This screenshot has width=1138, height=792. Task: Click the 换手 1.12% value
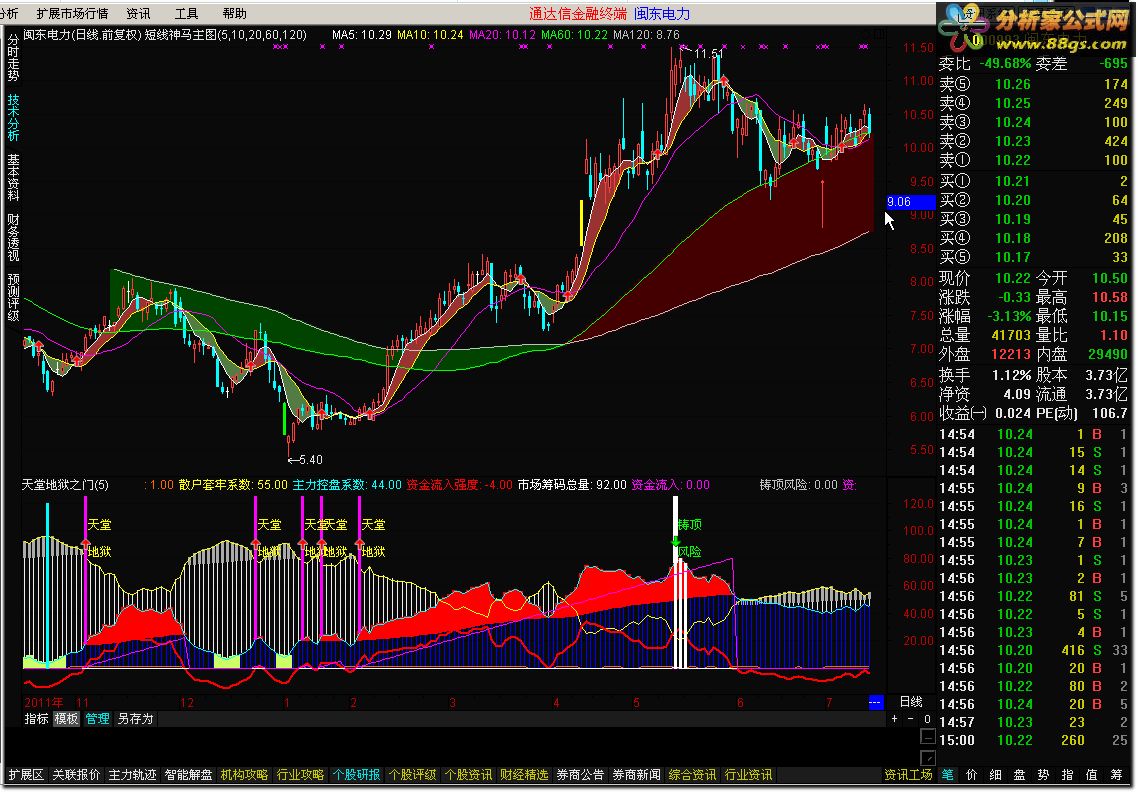click(1011, 375)
